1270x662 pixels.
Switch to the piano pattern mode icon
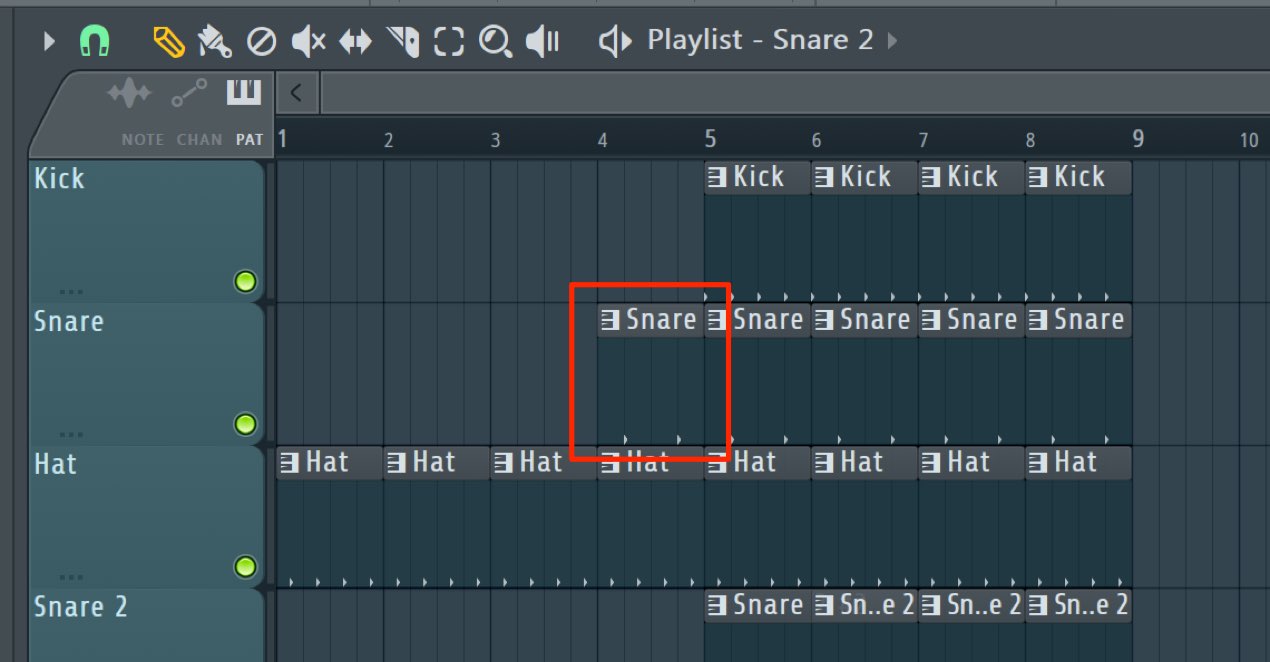244,93
